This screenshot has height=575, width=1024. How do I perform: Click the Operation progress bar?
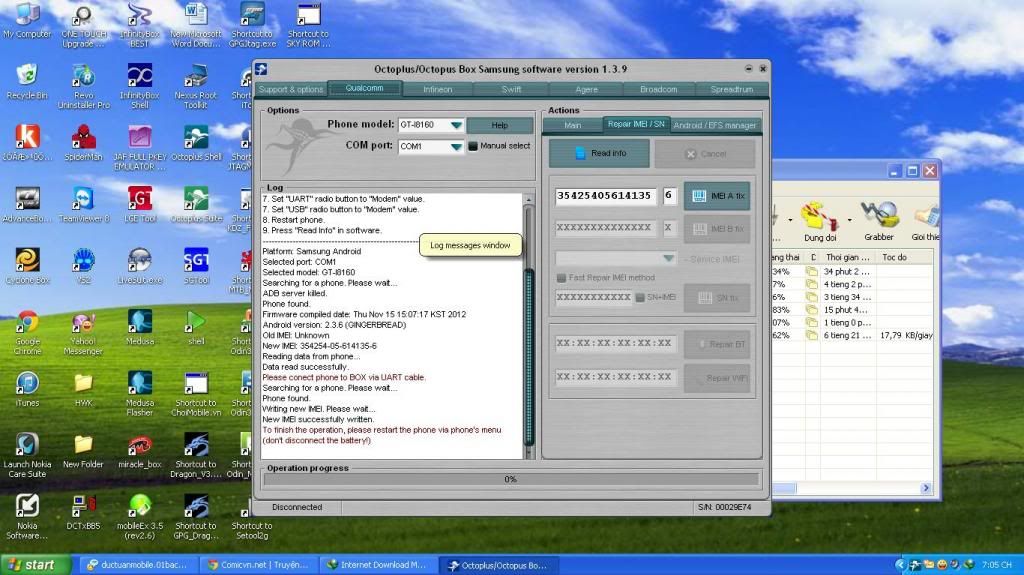511,480
